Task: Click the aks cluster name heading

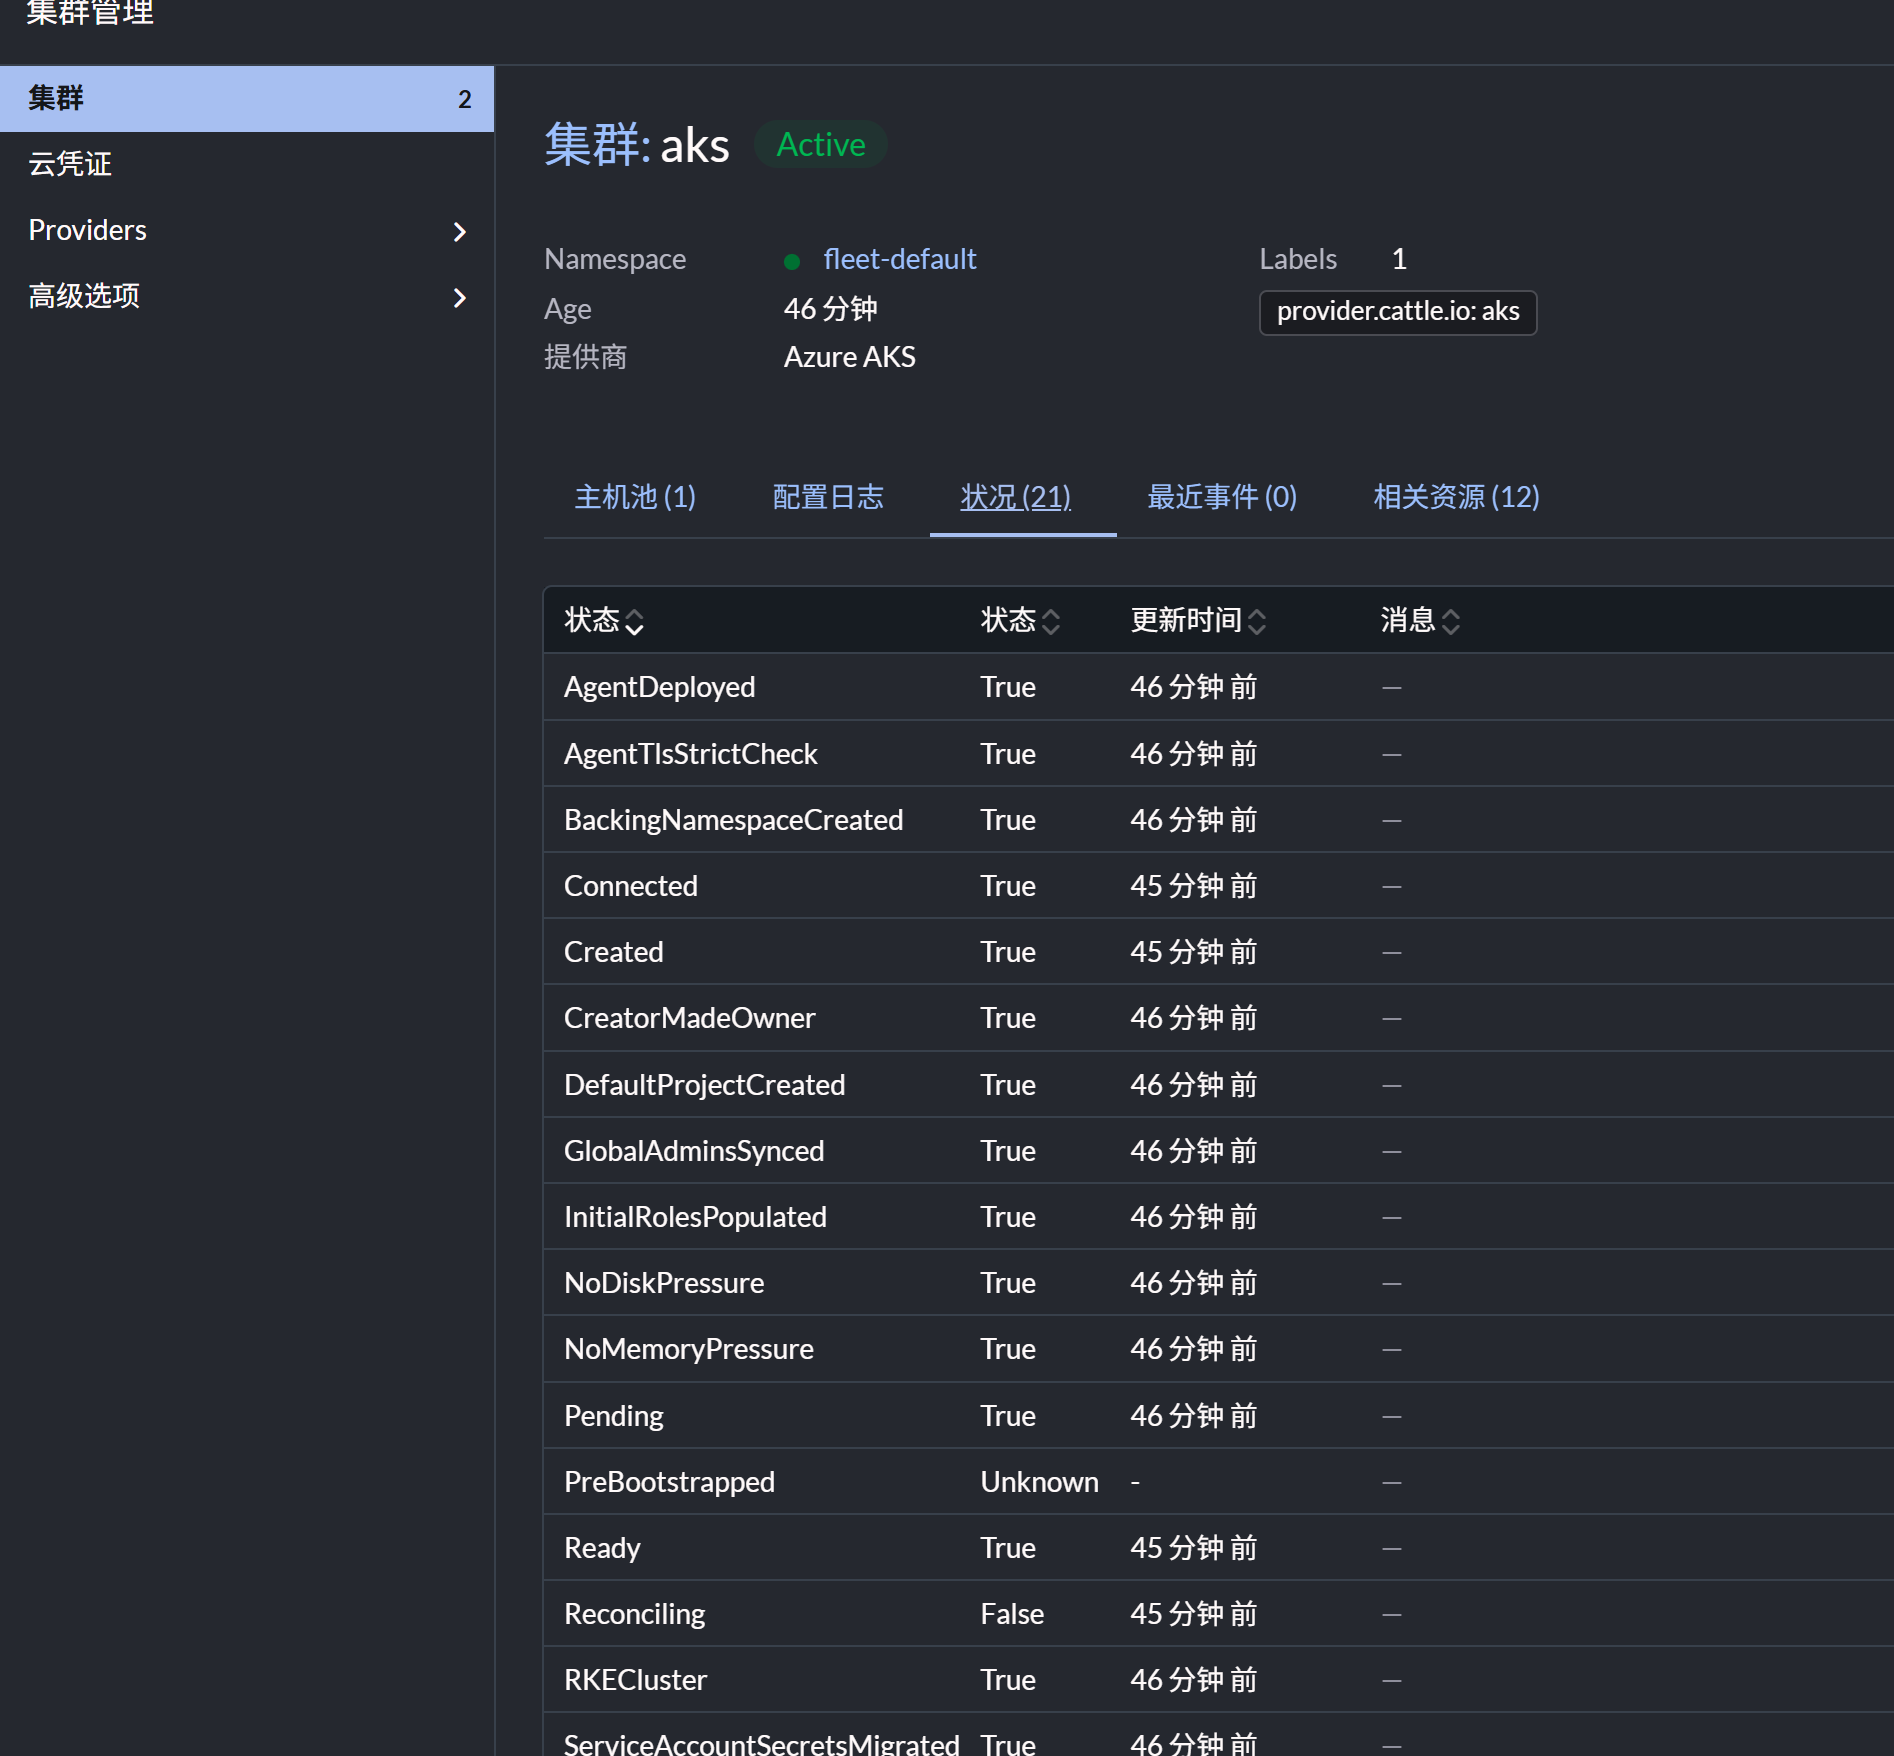Action: (x=695, y=146)
